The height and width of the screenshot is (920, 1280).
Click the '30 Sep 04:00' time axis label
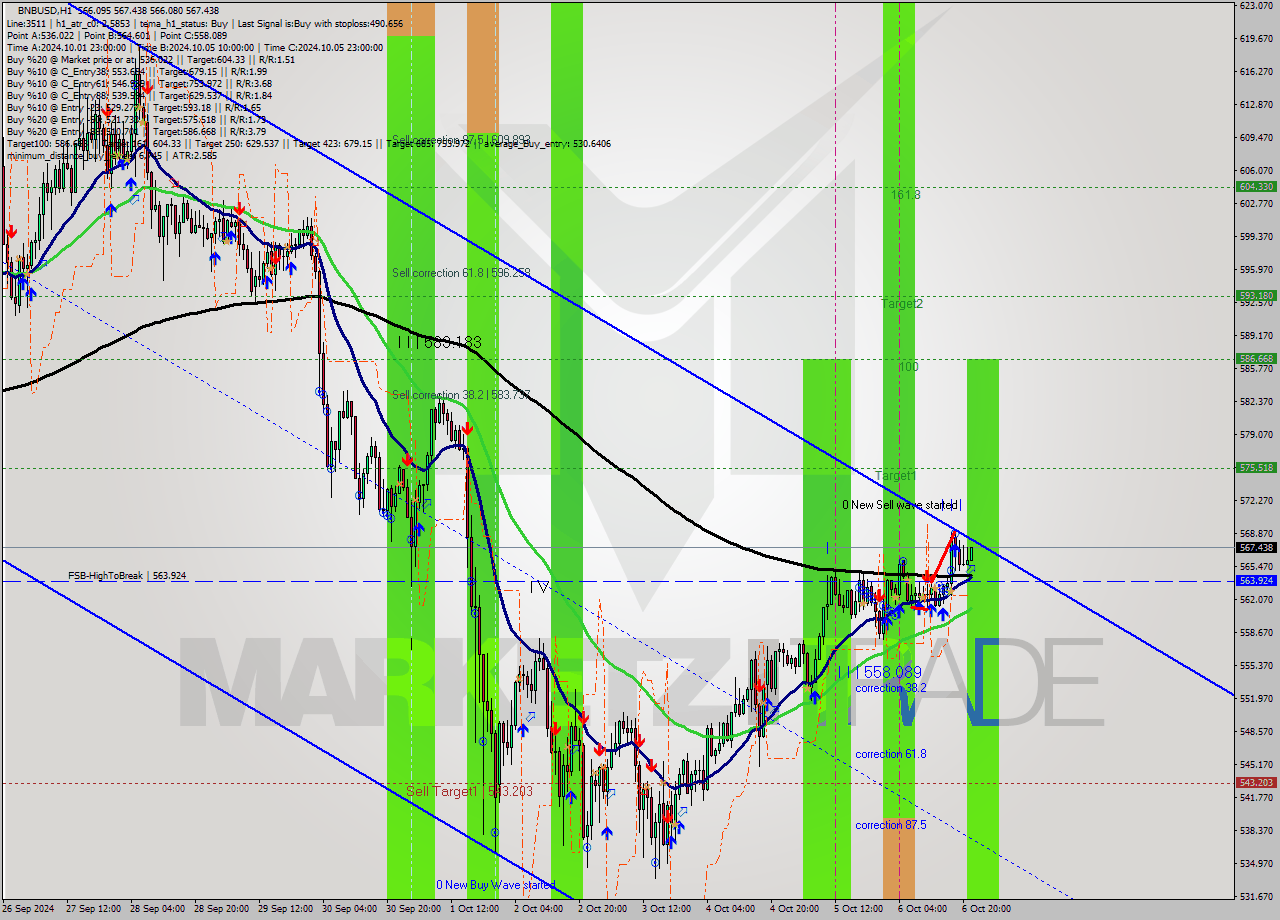click(x=349, y=909)
